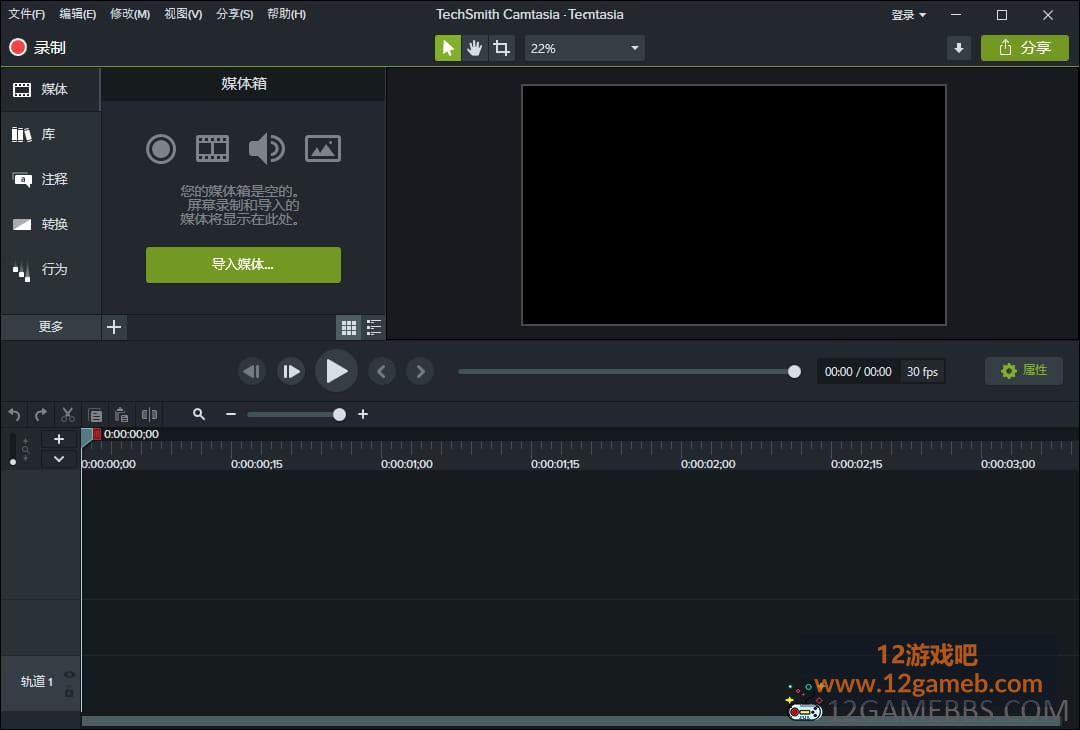The height and width of the screenshot is (730, 1080).
Task: Switch to the 行为 behaviors tab
Action: point(50,269)
